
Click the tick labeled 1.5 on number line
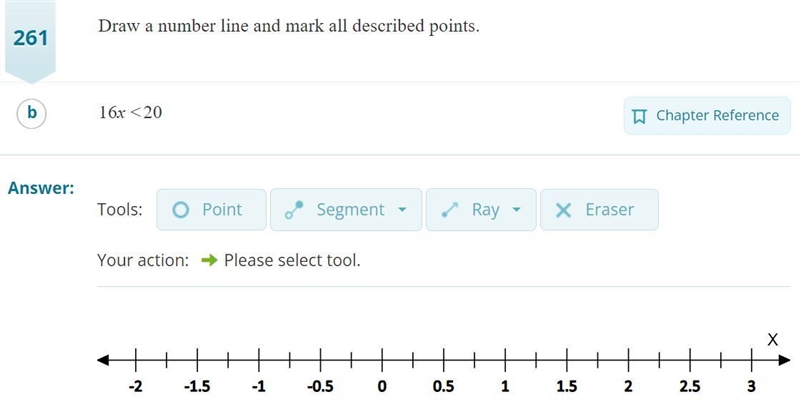click(567, 360)
